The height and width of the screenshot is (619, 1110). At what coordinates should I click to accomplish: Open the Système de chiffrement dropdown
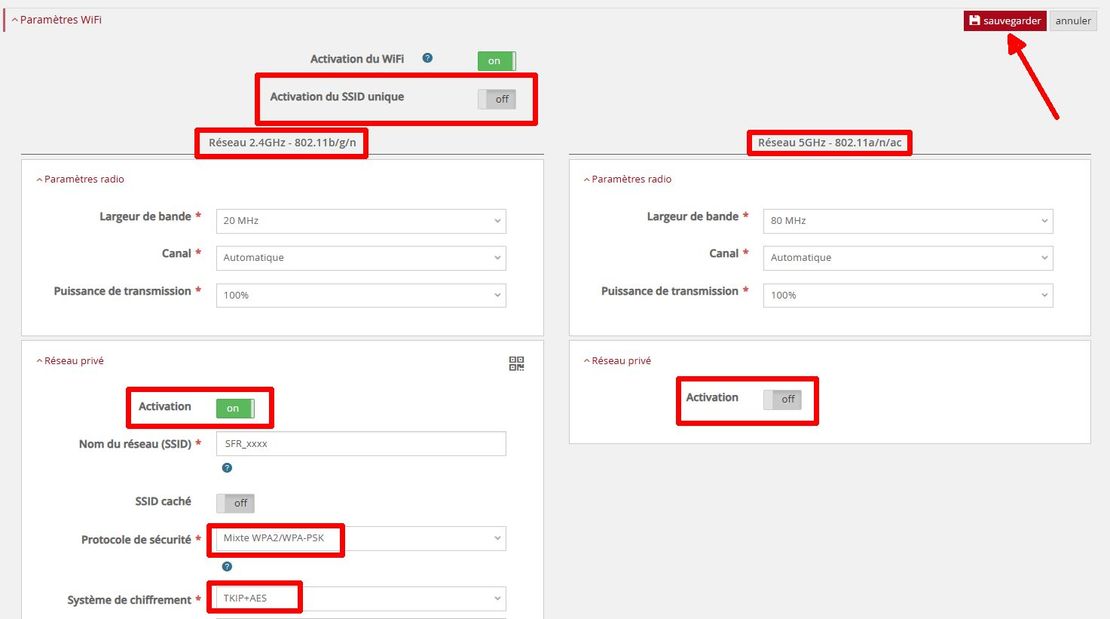361,599
